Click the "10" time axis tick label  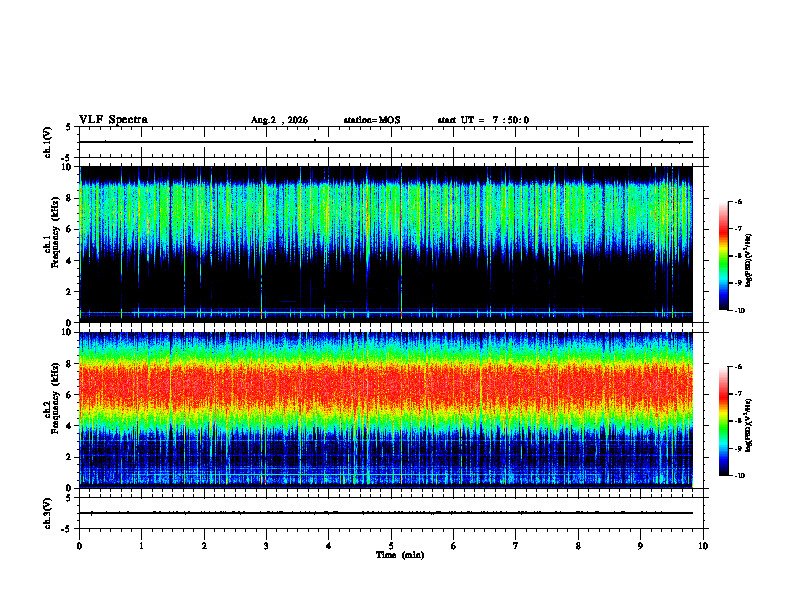(x=703, y=546)
